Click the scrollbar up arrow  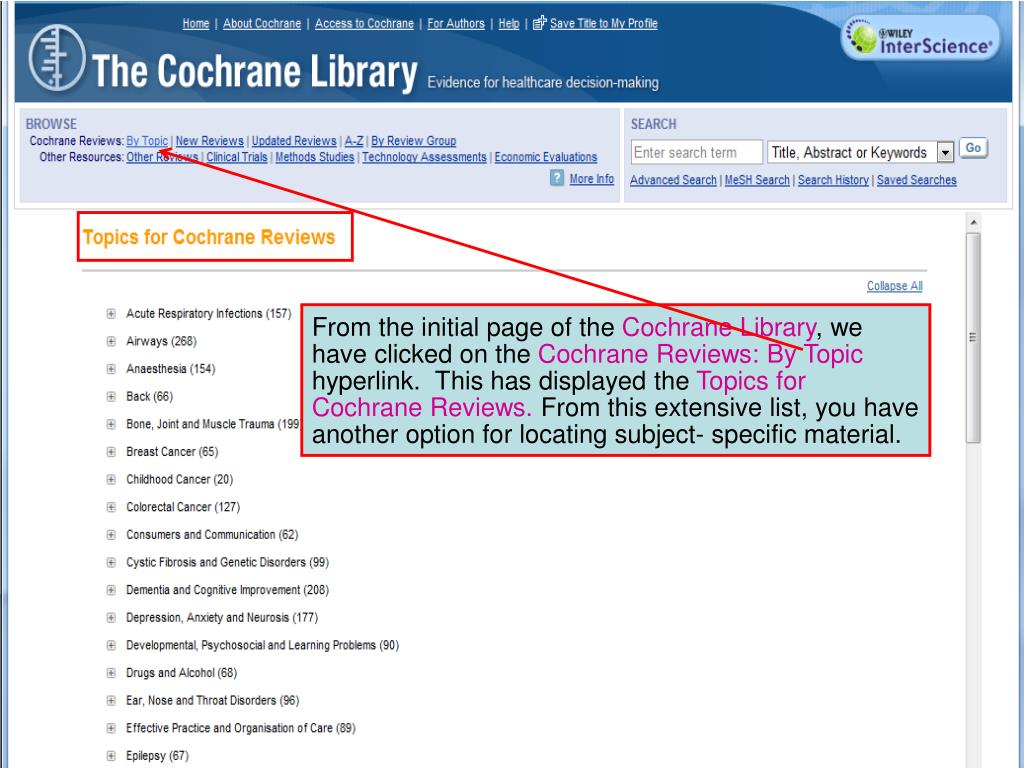(x=973, y=222)
